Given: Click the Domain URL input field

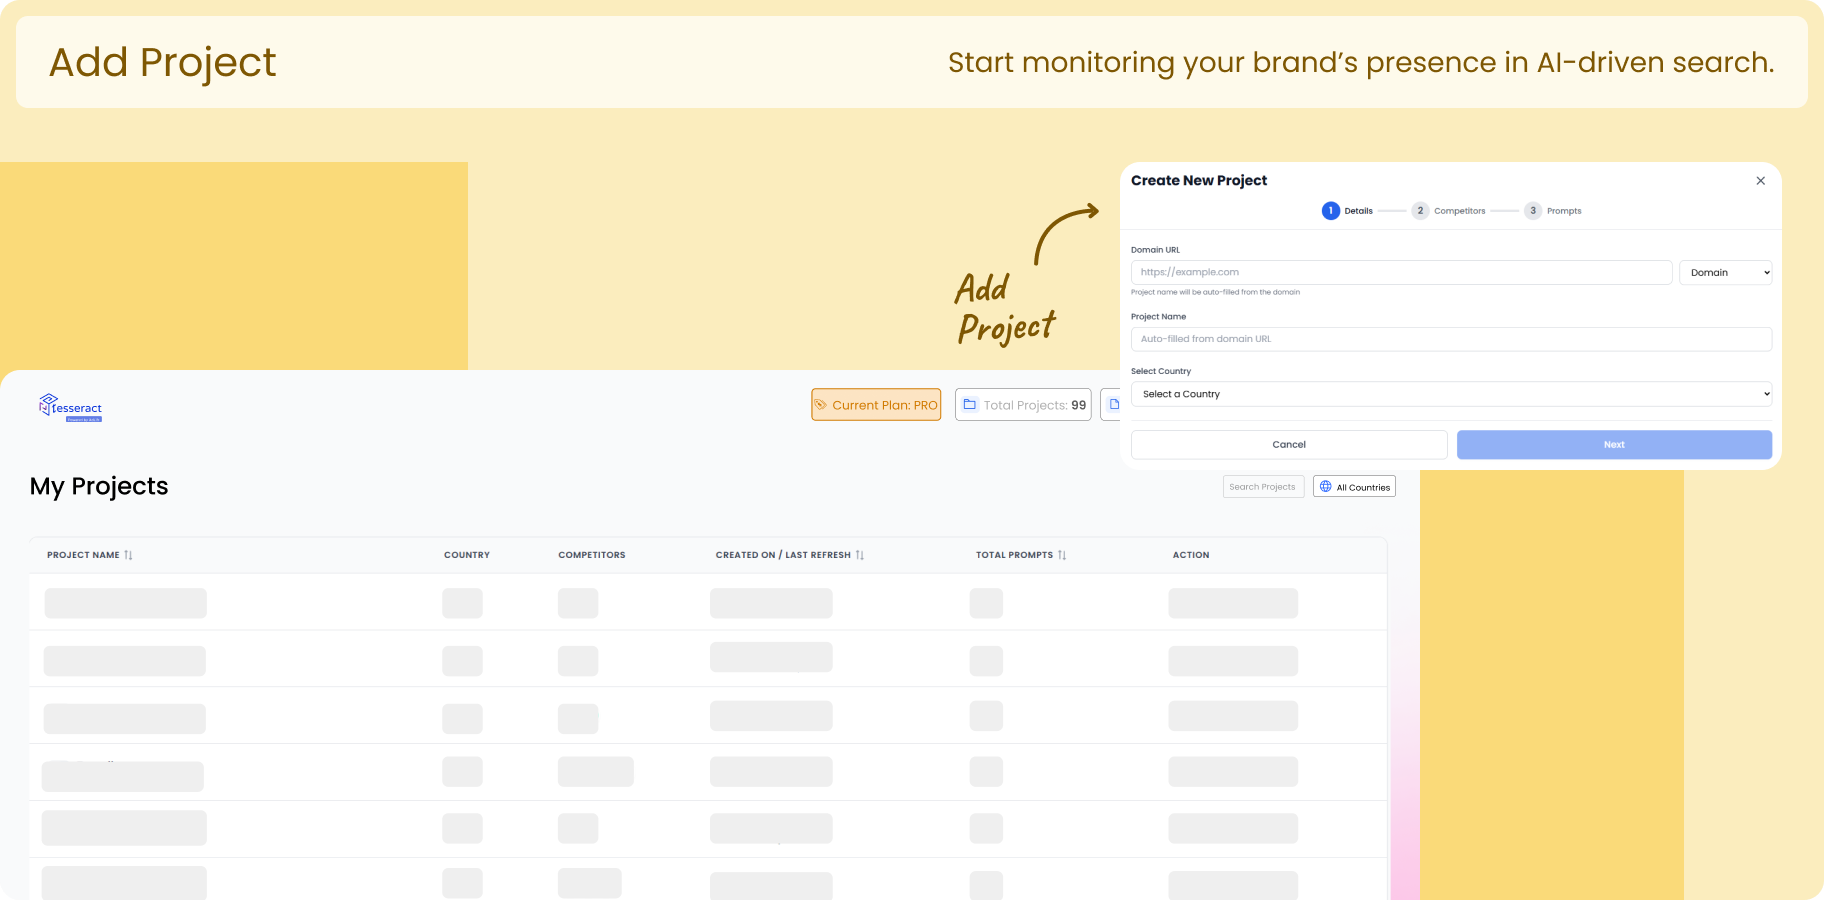Looking at the screenshot, I should pyautogui.click(x=1400, y=272).
